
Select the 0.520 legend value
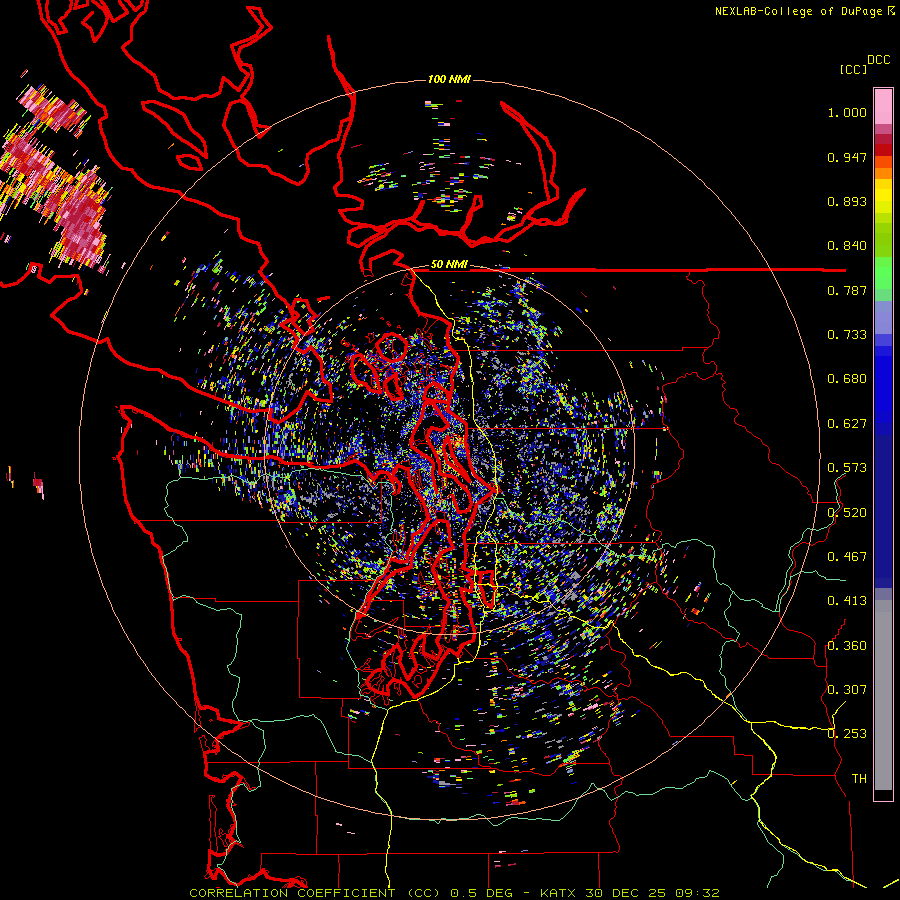click(x=847, y=513)
